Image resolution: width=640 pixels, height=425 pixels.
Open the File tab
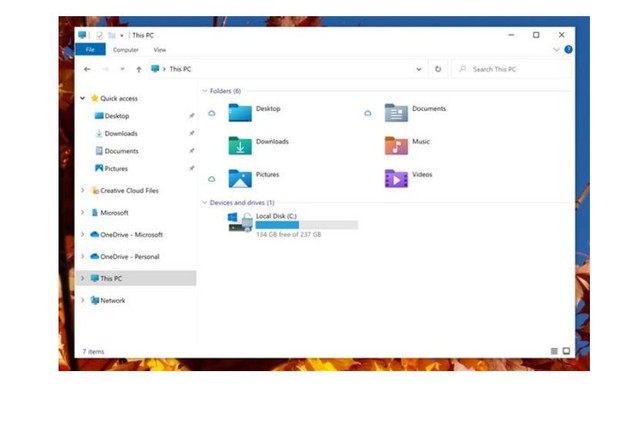(90, 49)
